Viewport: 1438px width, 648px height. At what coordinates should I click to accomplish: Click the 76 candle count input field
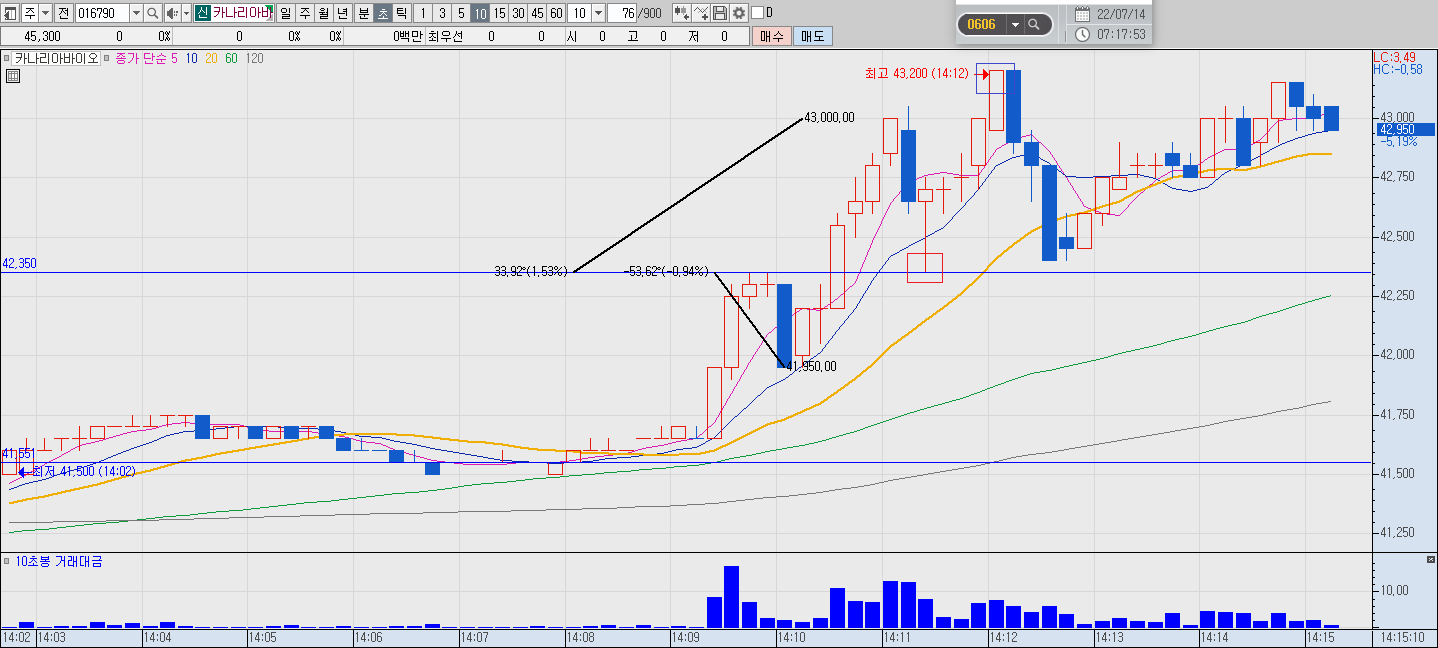coord(622,13)
